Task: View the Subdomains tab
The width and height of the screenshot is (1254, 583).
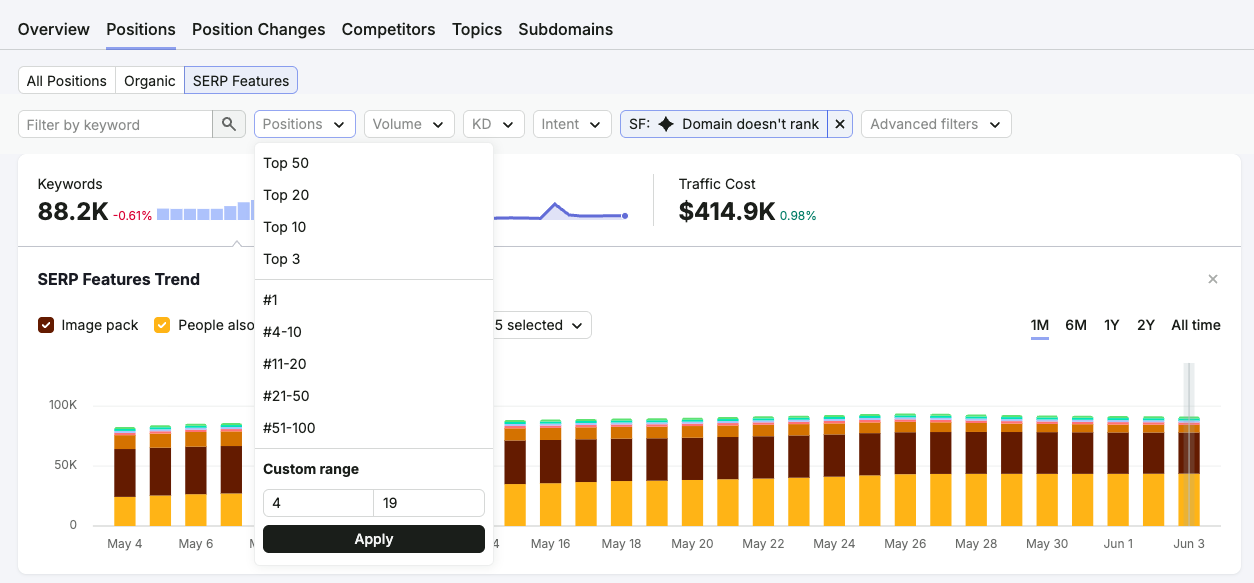Action: click(566, 29)
